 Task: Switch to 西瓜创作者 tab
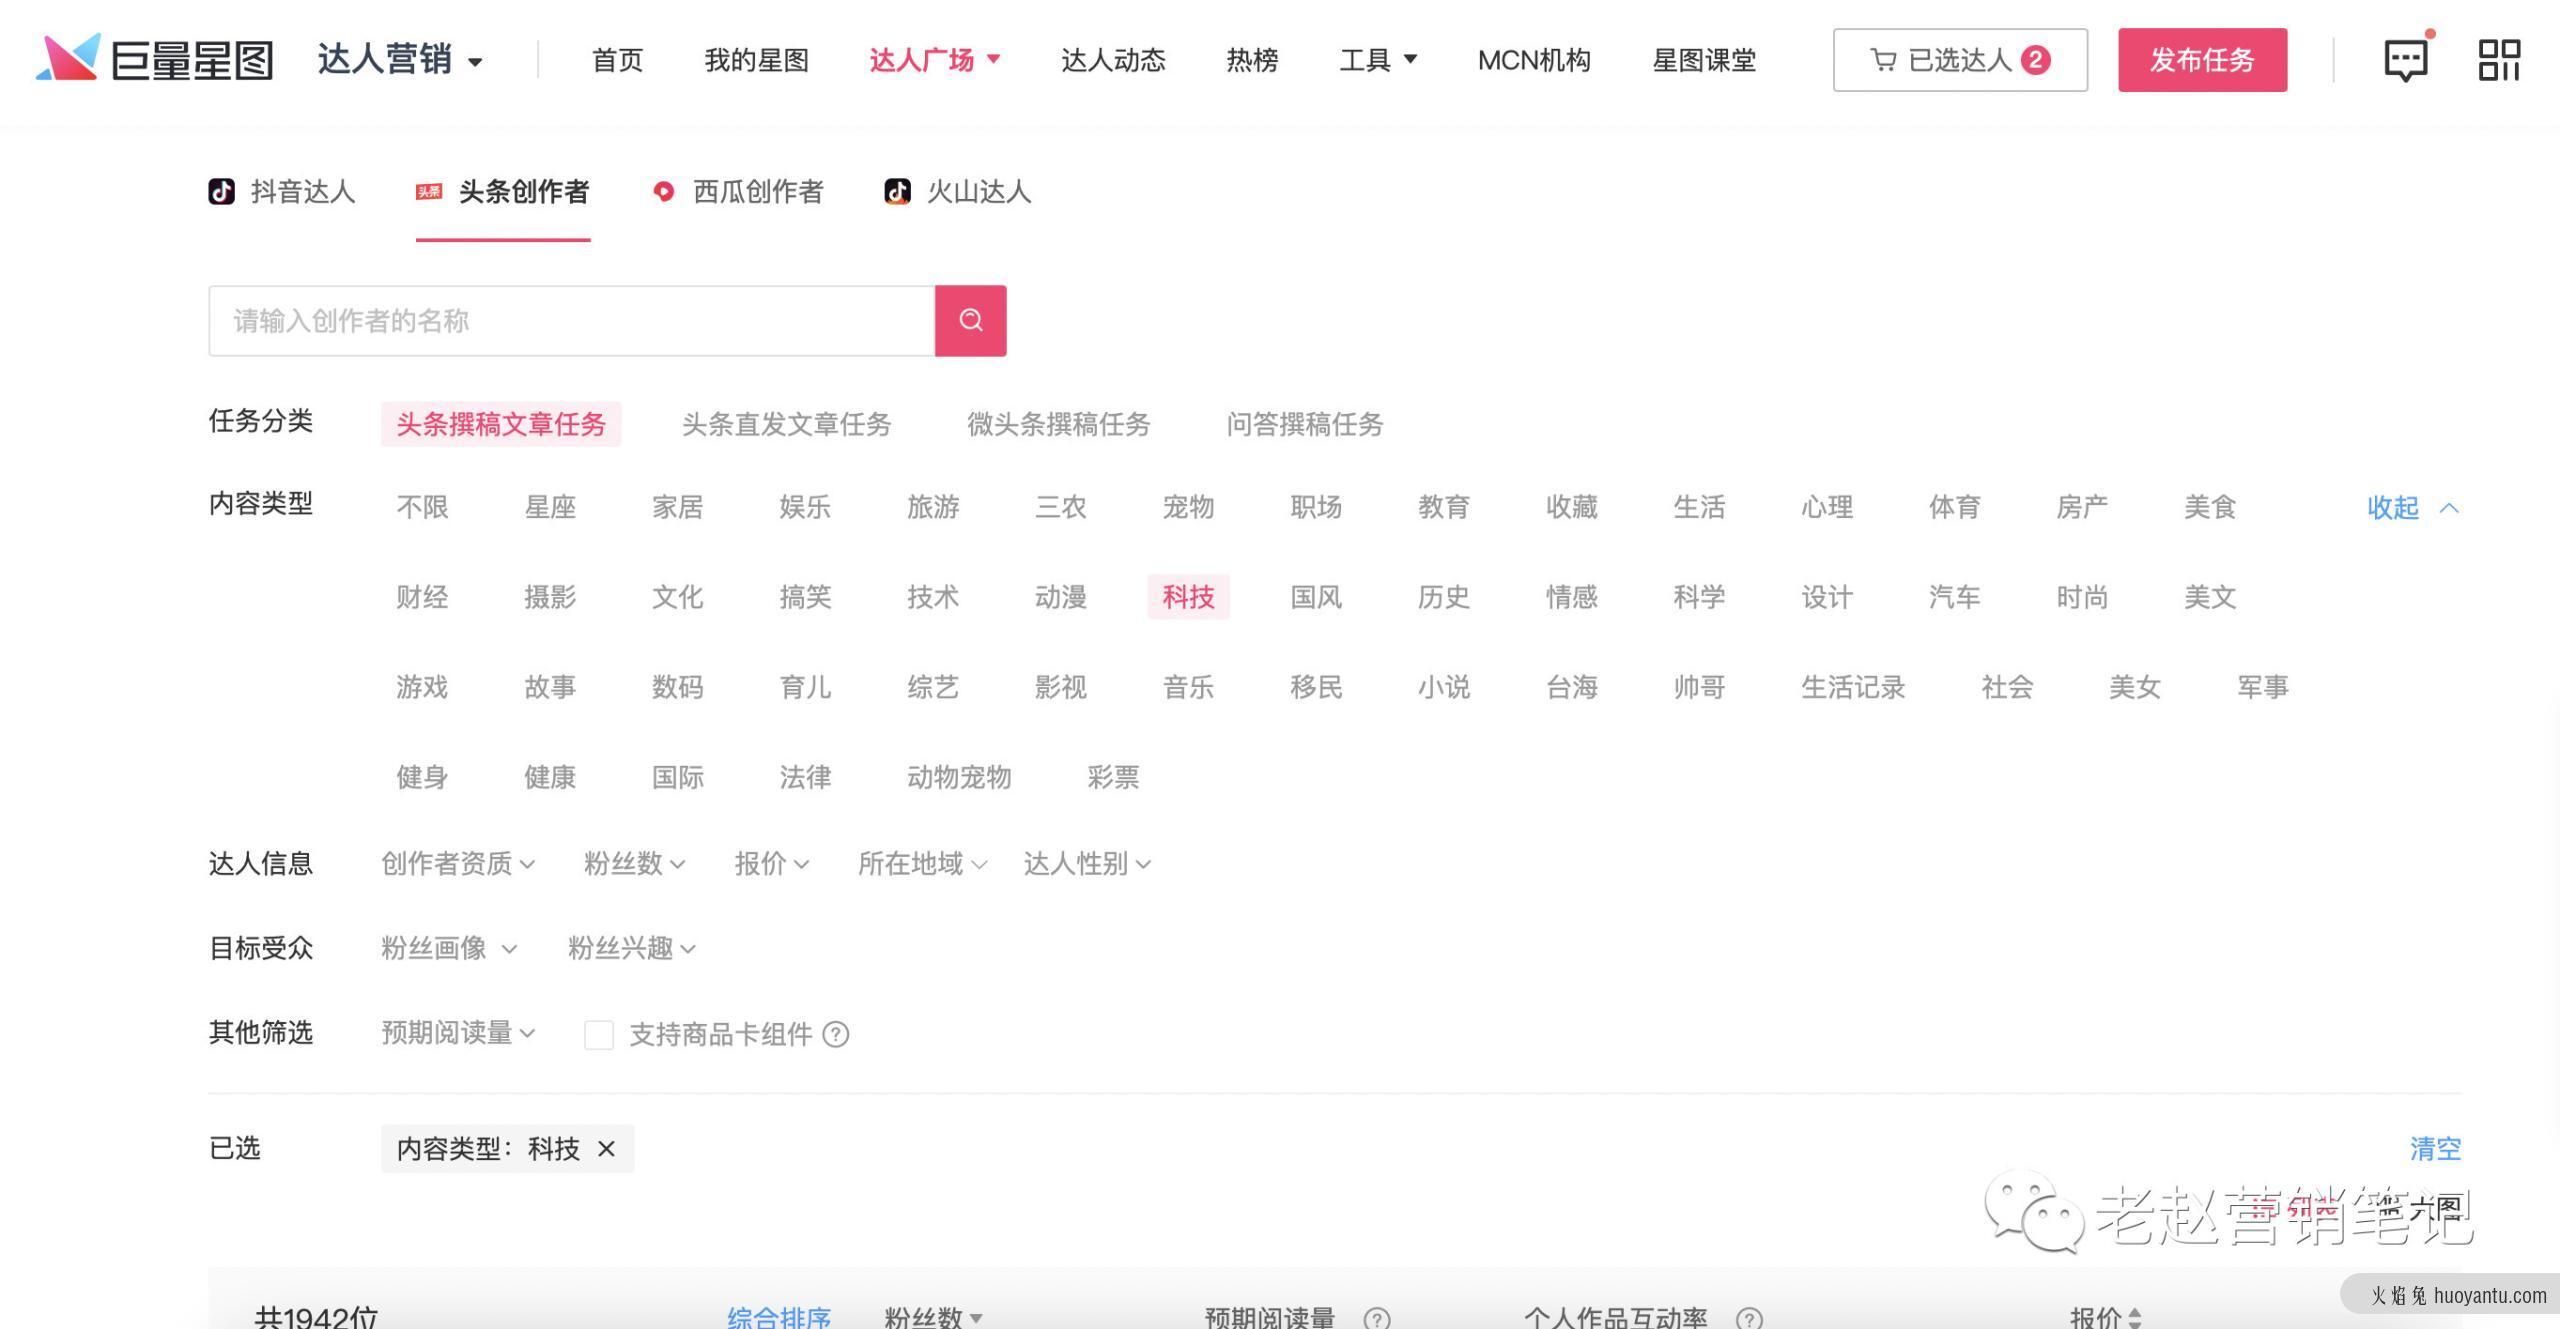click(x=738, y=191)
